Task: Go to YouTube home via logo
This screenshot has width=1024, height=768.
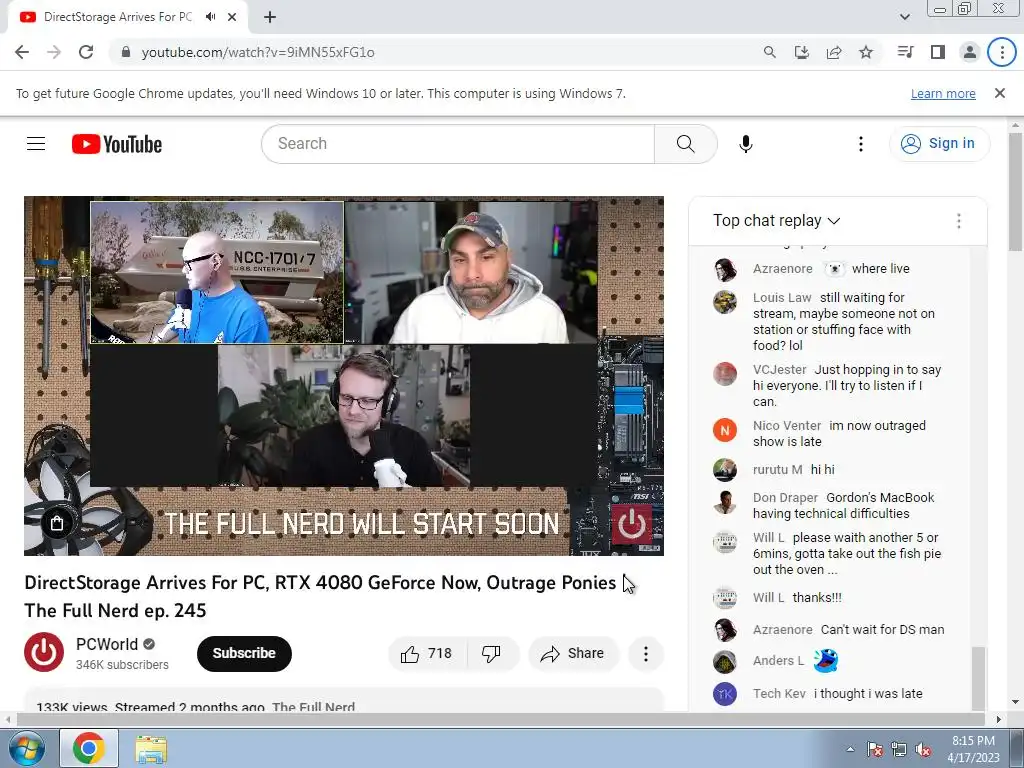Action: click(117, 144)
